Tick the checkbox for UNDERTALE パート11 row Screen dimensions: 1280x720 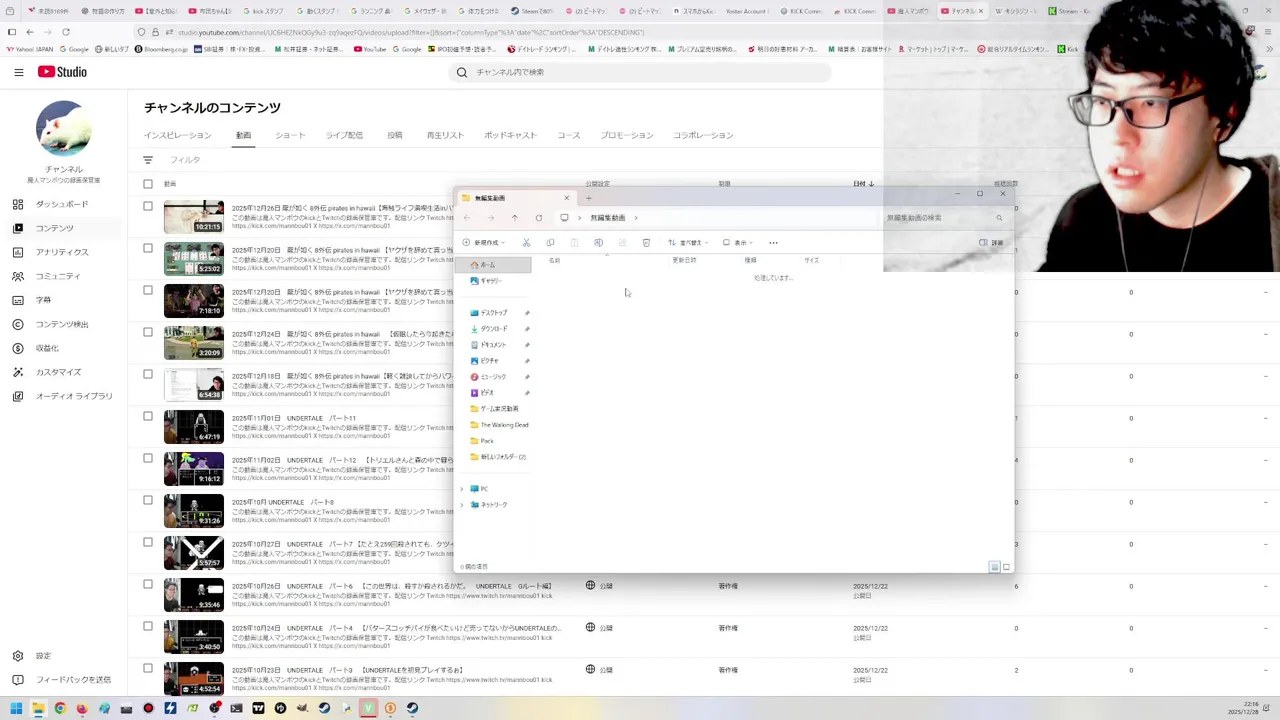tap(148, 416)
